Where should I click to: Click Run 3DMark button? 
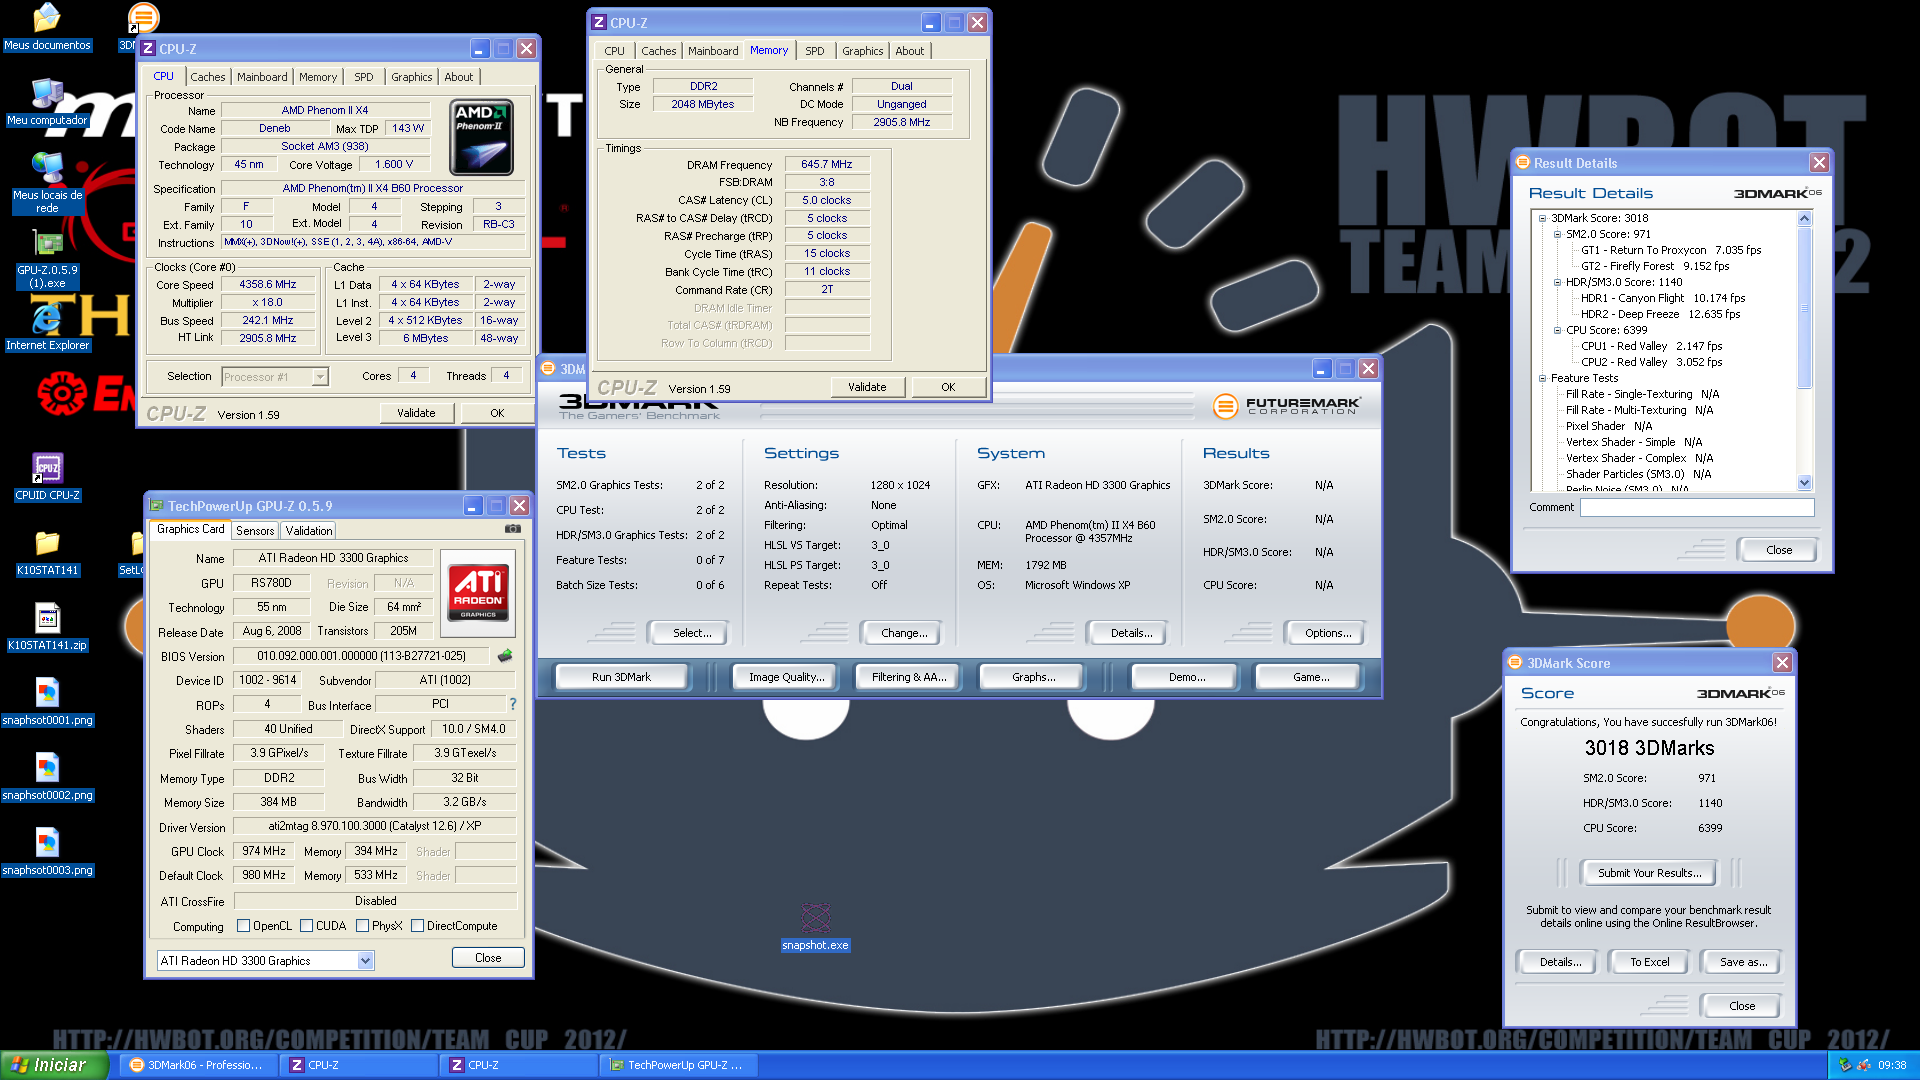pos(621,677)
